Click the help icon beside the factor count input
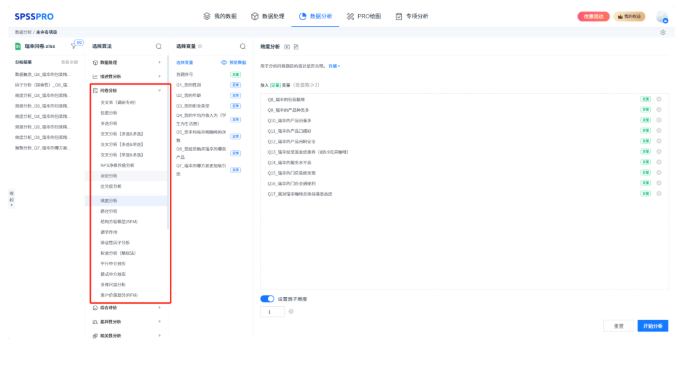The height and width of the screenshot is (391, 691). click(x=291, y=312)
